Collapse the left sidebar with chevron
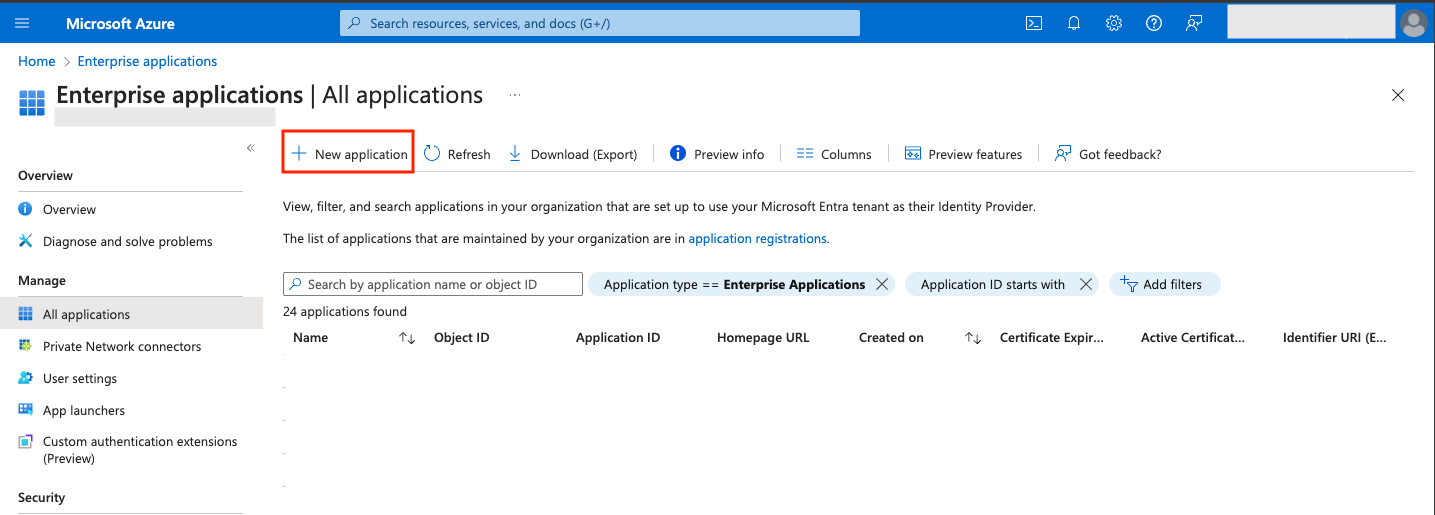 point(251,148)
